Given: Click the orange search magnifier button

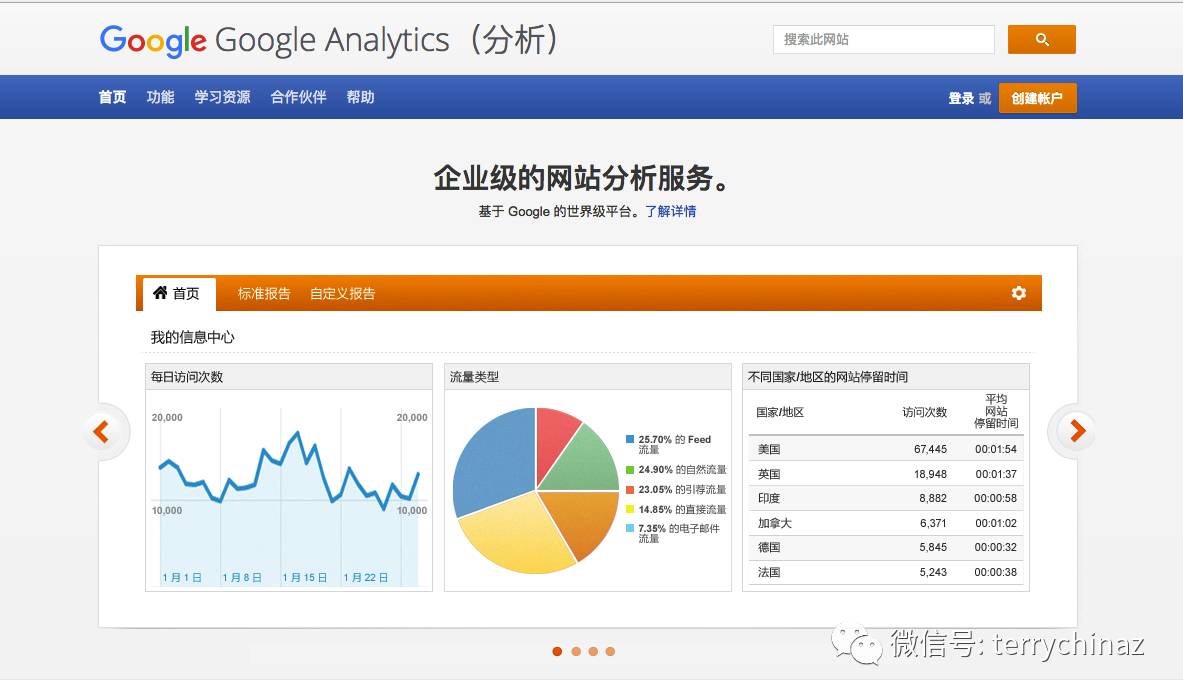Looking at the screenshot, I should 1041,39.
